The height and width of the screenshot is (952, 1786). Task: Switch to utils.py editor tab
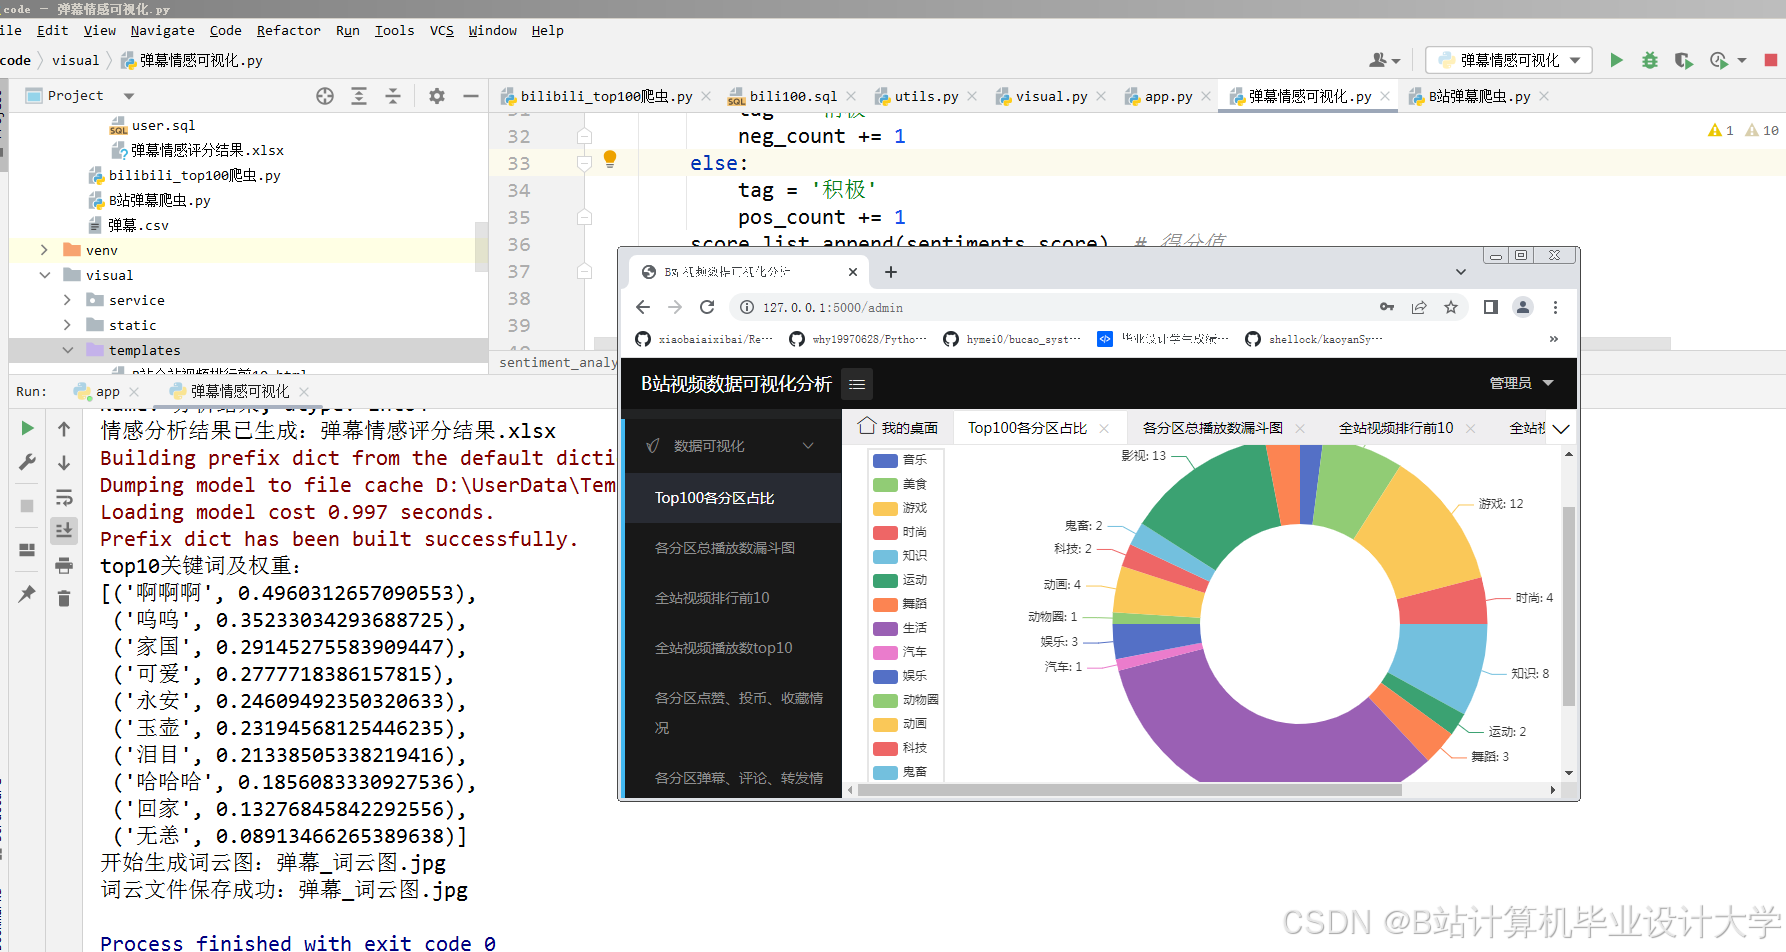[x=926, y=97]
